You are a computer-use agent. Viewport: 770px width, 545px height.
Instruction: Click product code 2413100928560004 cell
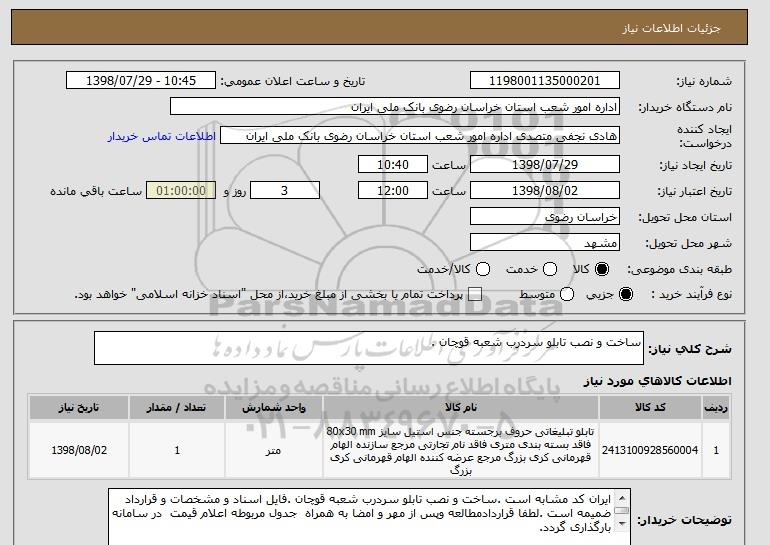pos(650,450)
